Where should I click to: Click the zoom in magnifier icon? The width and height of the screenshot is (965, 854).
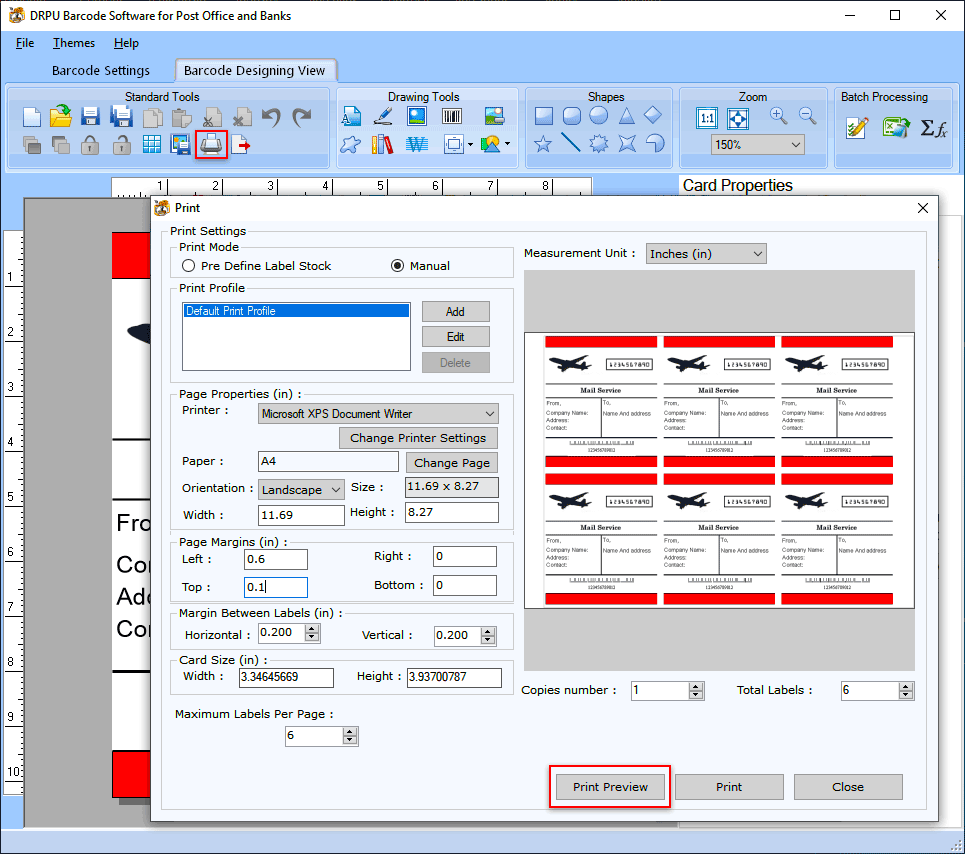coord(778,116)
